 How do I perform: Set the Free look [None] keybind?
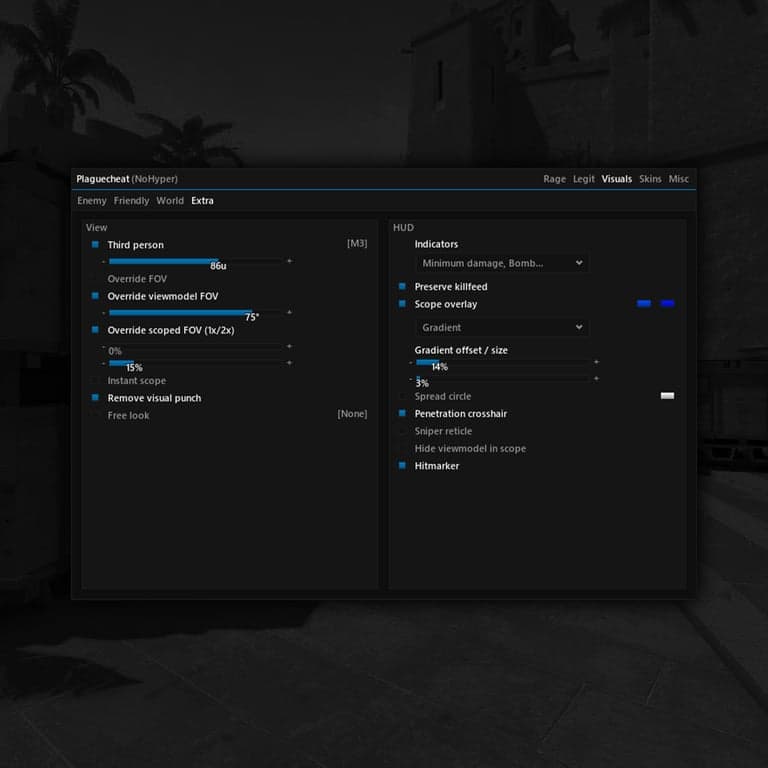pos(352,414)
